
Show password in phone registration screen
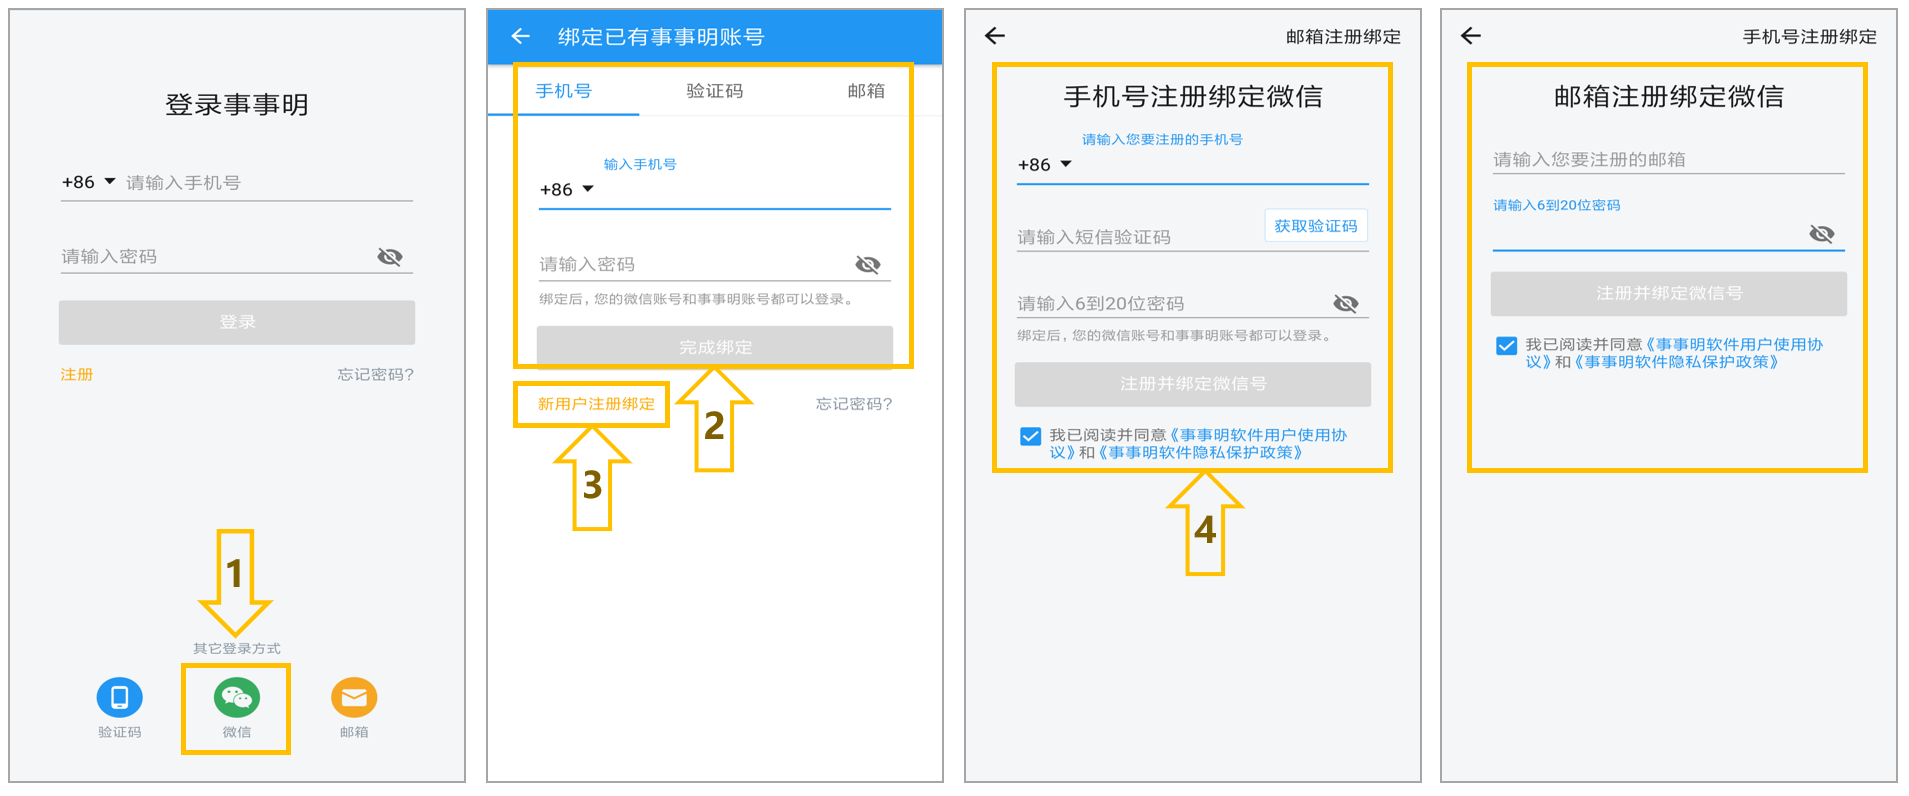[1346, 303]
